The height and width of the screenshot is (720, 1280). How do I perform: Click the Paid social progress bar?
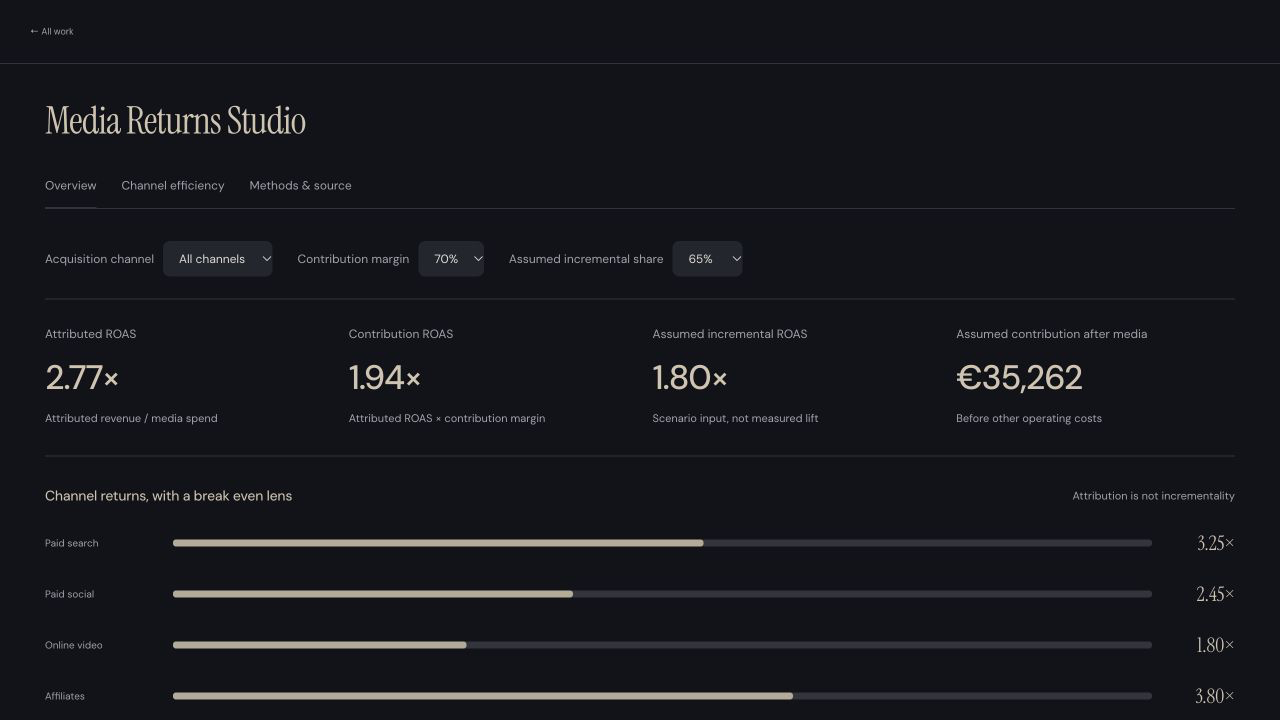662,594
